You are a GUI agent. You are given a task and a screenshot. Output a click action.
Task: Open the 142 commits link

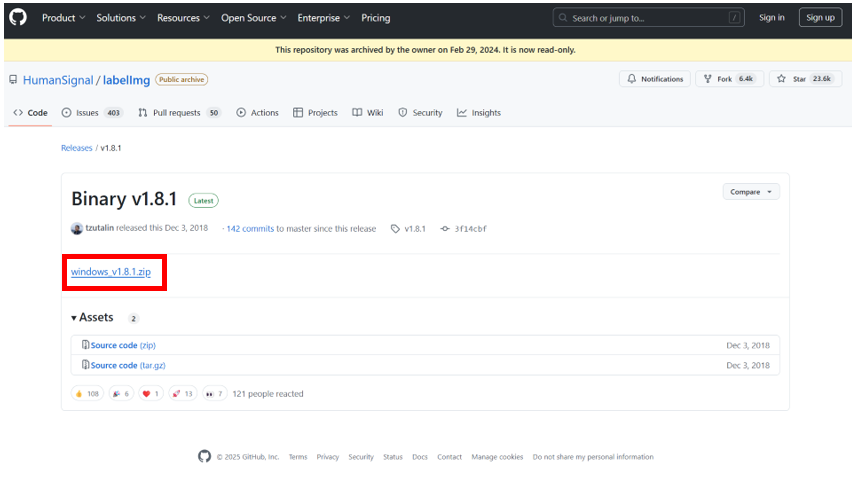[250, 229]
